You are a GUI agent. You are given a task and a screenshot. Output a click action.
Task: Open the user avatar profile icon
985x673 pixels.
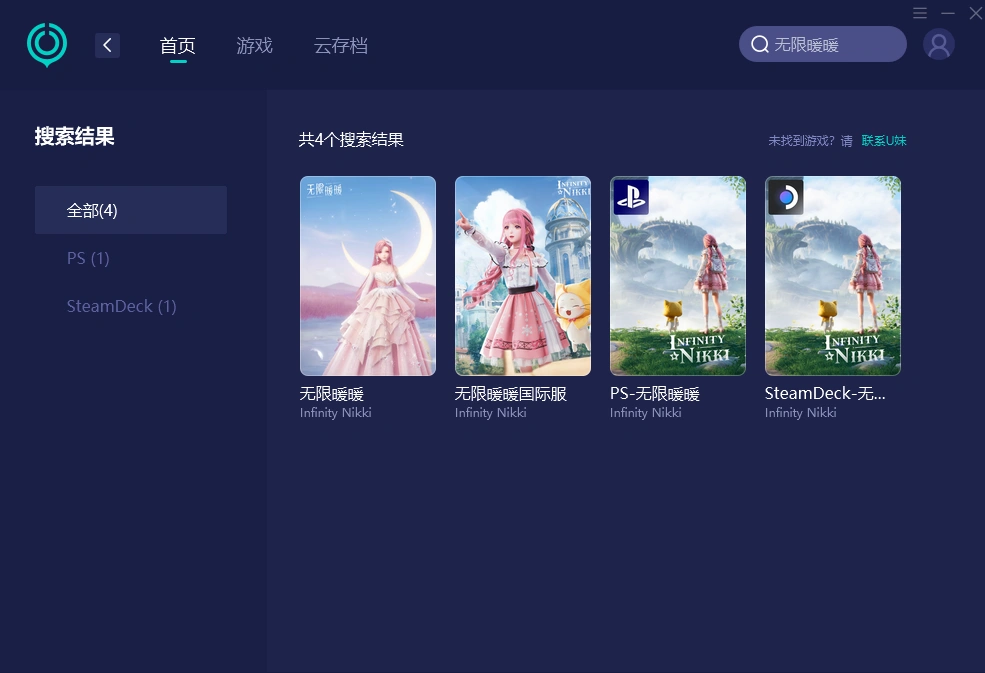tap(938, 44)
